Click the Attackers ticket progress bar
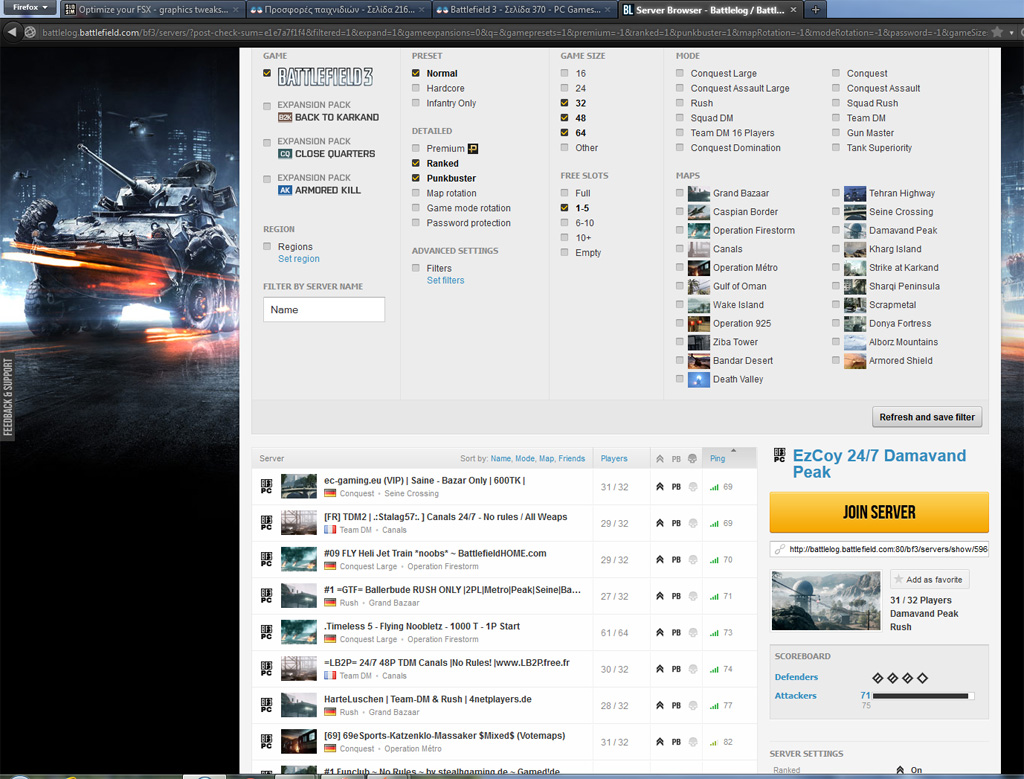 [923, 696]
